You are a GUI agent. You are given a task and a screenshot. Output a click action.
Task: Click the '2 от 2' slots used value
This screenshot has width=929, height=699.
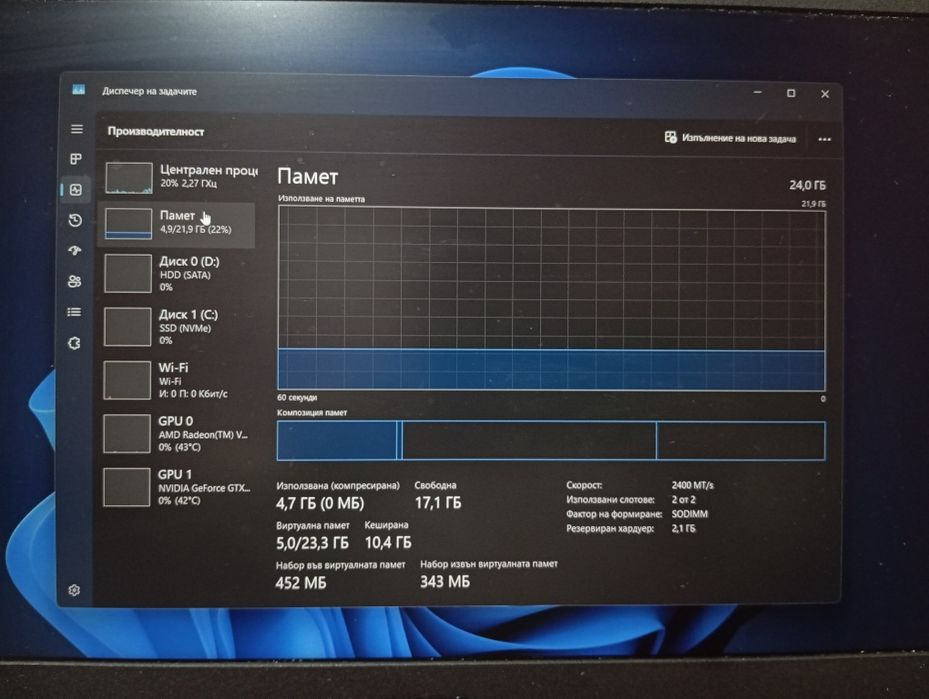click(x=684, y=499)
